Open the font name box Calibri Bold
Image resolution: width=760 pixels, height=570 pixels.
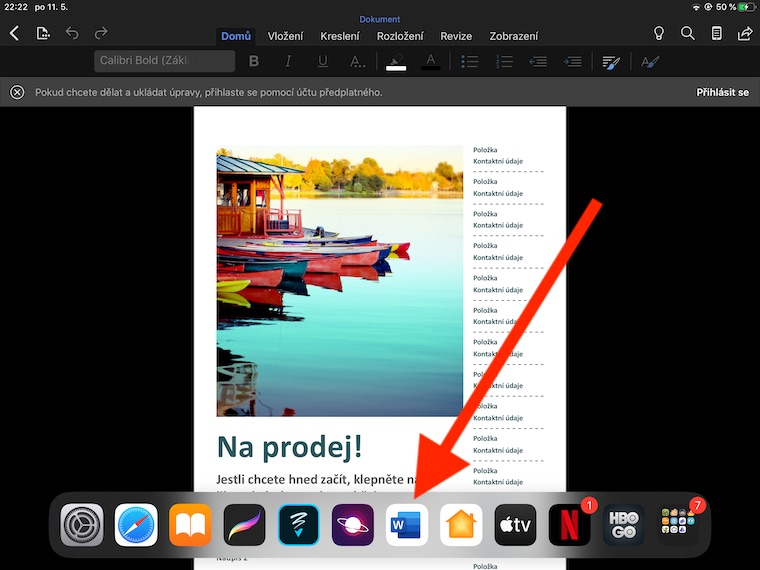tap(164, 61)
